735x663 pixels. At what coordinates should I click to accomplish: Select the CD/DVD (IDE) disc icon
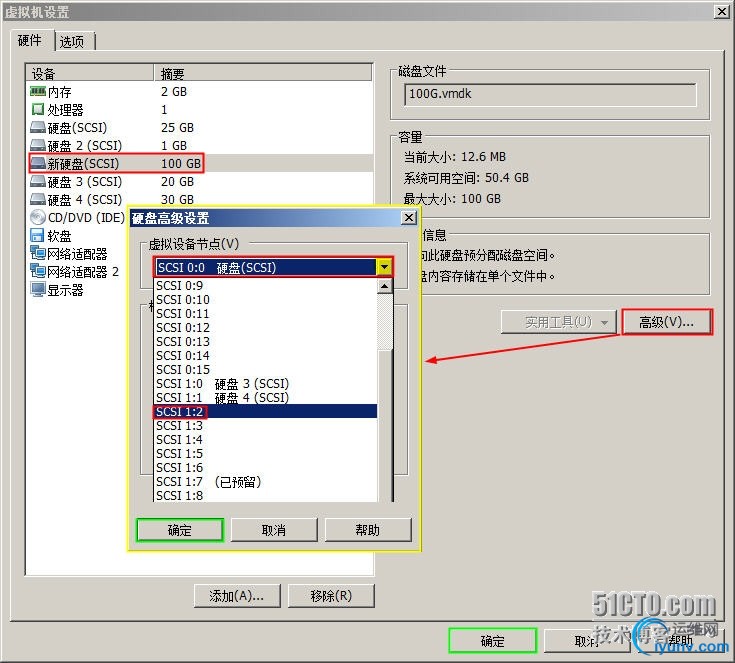coord(38,218)
